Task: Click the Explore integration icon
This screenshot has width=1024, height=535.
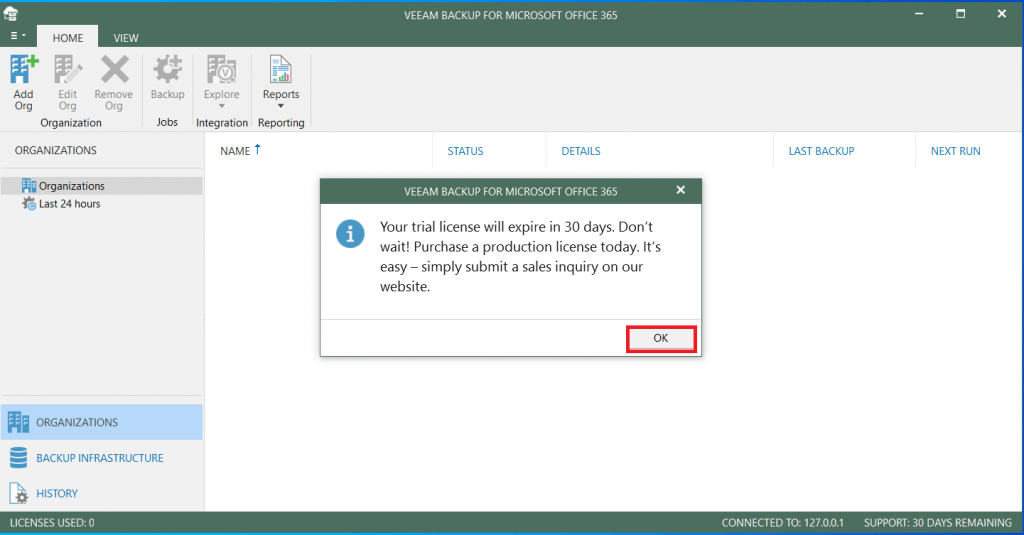Action: 221,70
